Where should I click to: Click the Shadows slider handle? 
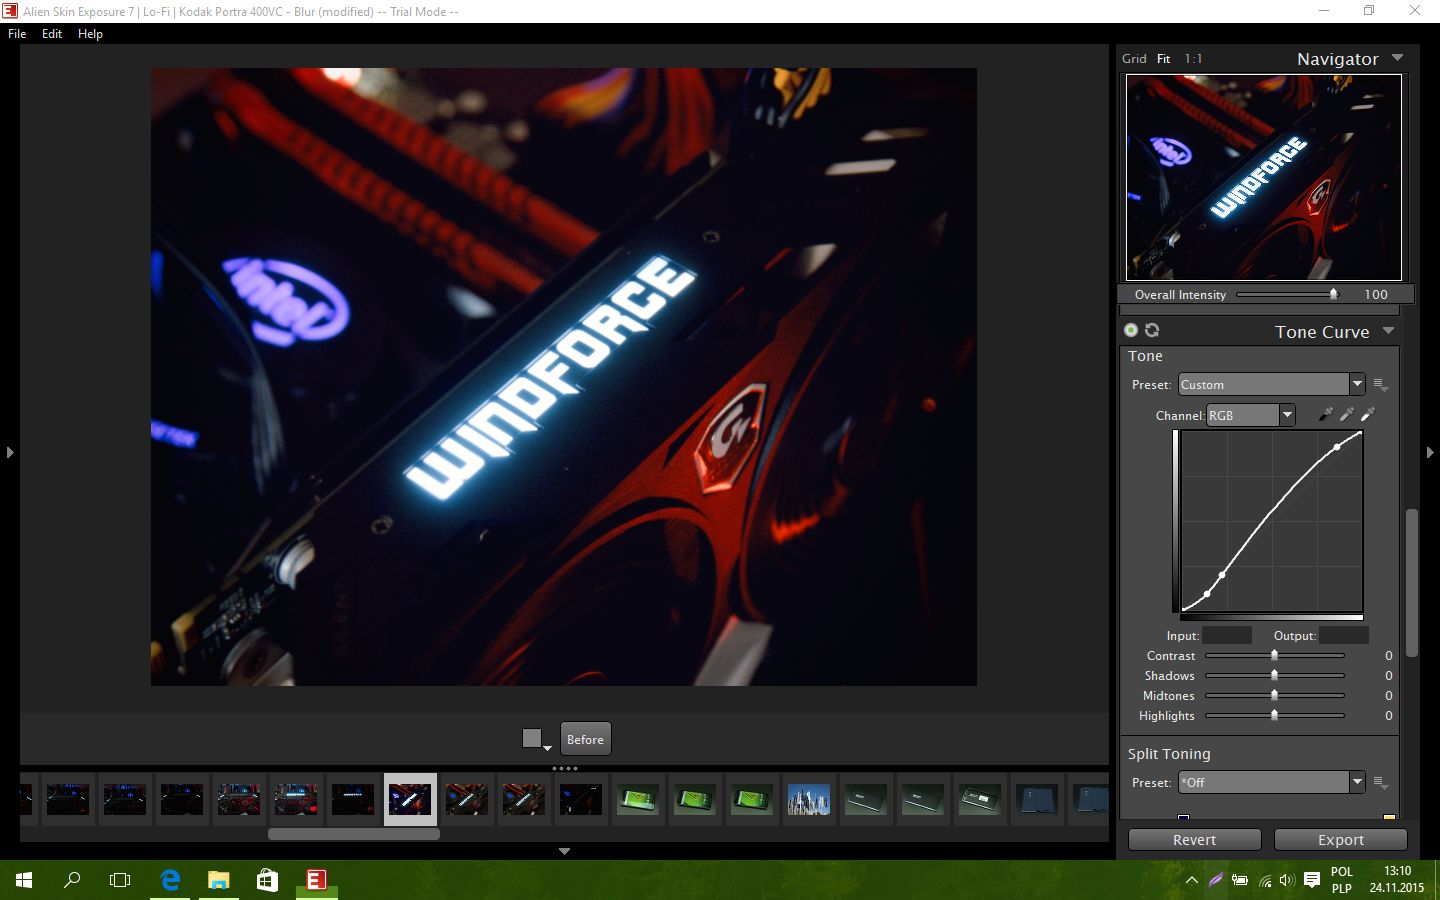click(1274, 675)
